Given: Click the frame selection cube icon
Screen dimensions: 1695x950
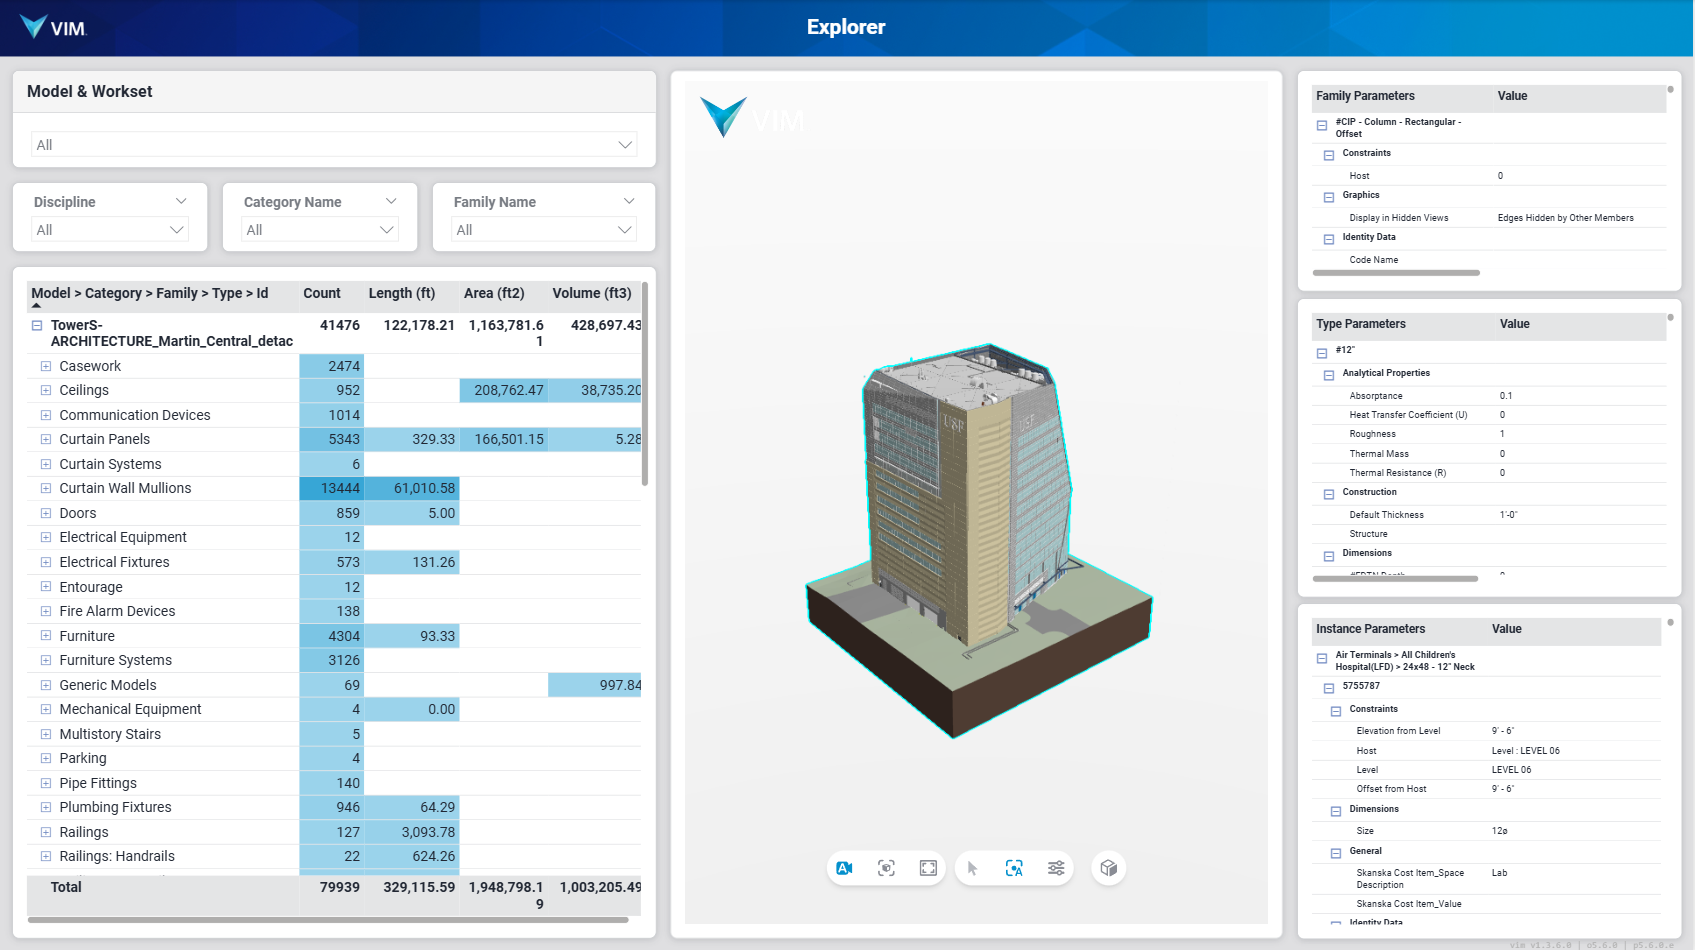Looking at the screenshot, I should click(886, 868).
